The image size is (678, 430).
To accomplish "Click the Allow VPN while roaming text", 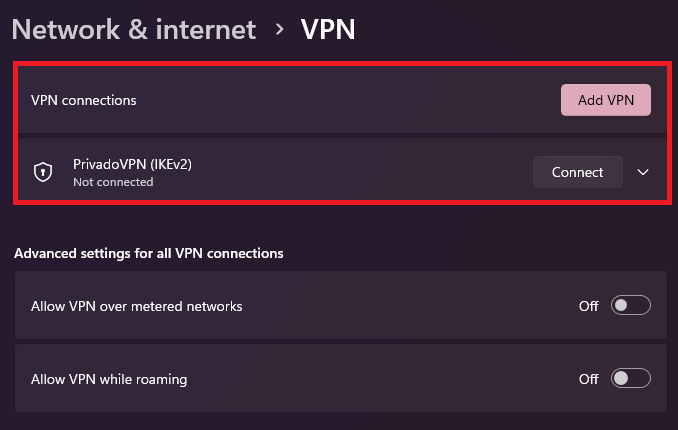I will [x=109, y=379].
